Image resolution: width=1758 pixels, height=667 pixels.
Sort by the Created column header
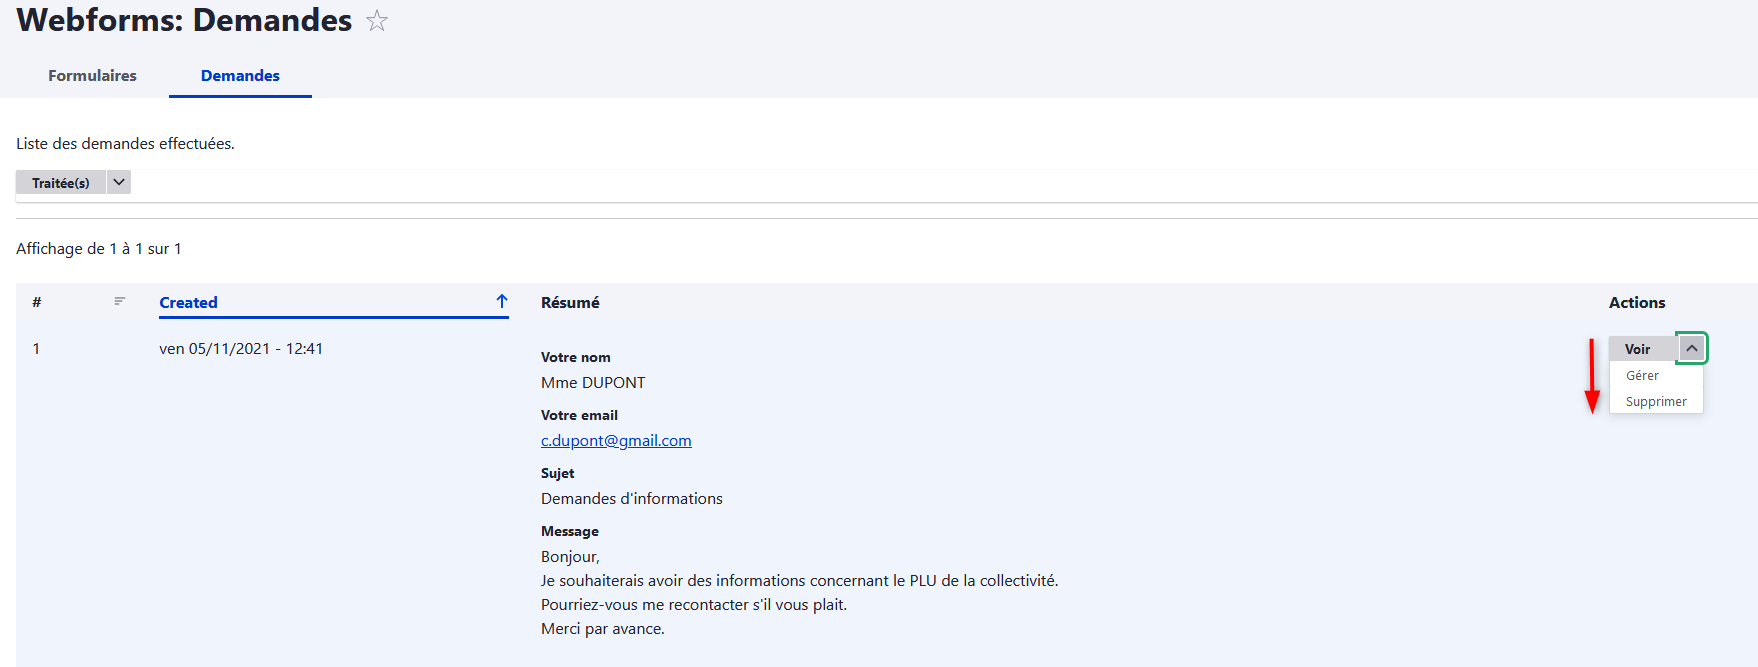point(188,302)
